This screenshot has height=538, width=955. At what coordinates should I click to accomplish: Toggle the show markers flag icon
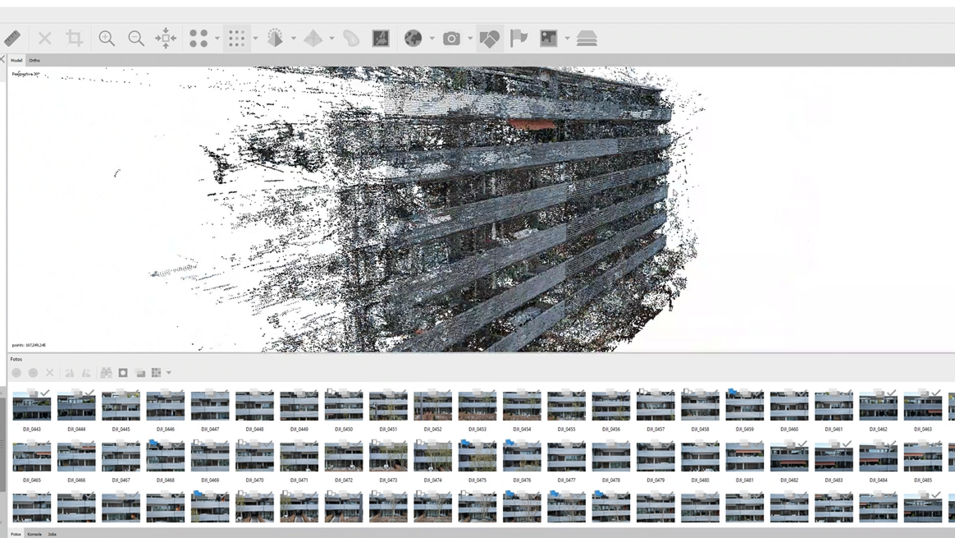pos(518,38)
